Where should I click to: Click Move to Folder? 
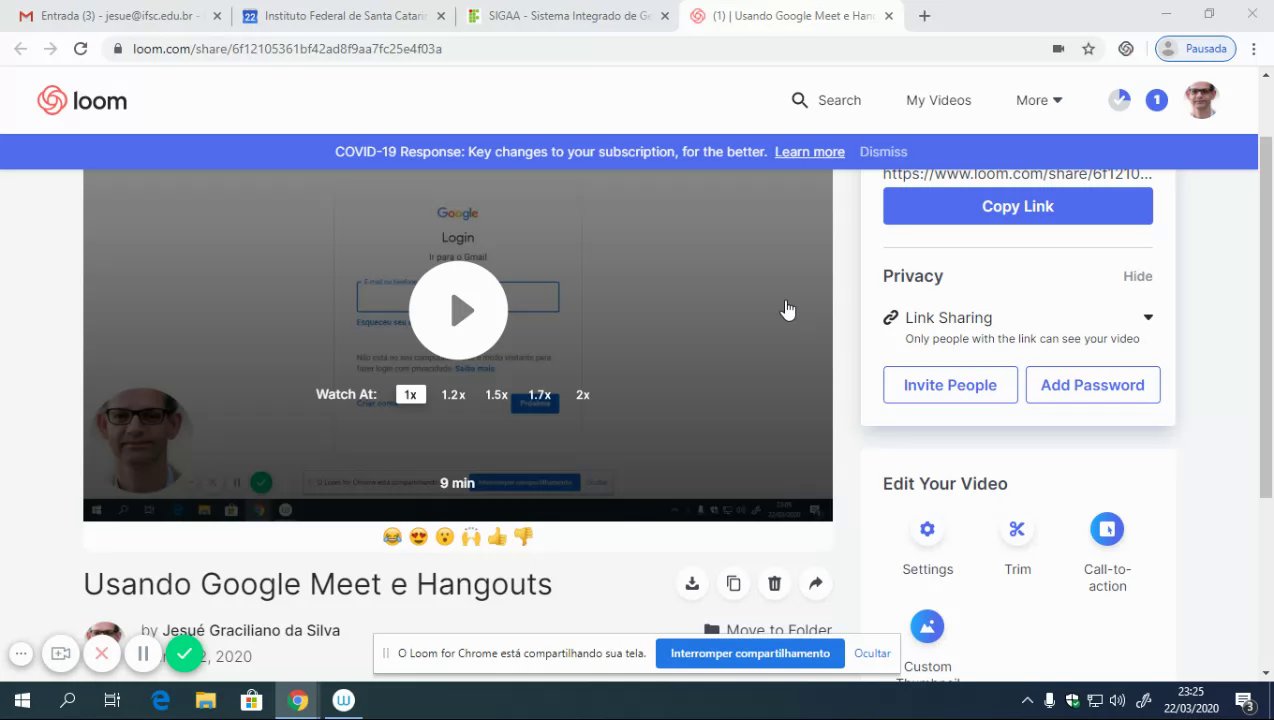(x=768, y=630)
